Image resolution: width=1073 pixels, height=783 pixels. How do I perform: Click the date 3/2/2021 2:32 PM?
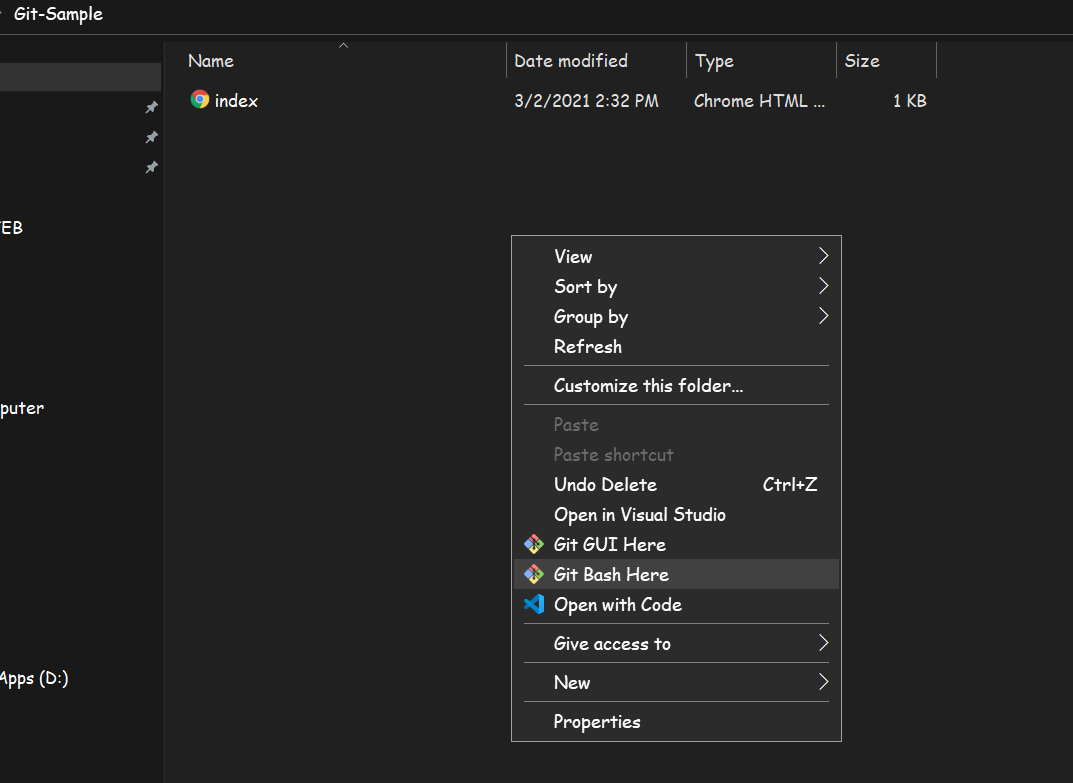pyautogui.click(x=586, y=101)
